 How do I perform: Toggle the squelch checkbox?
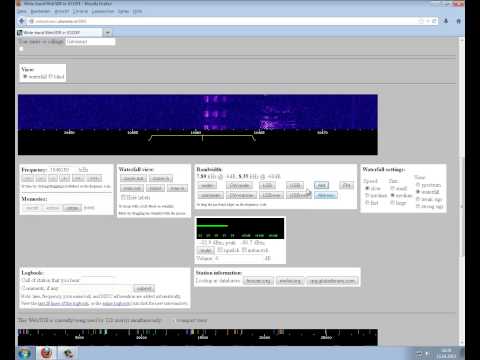click(220, 250)
